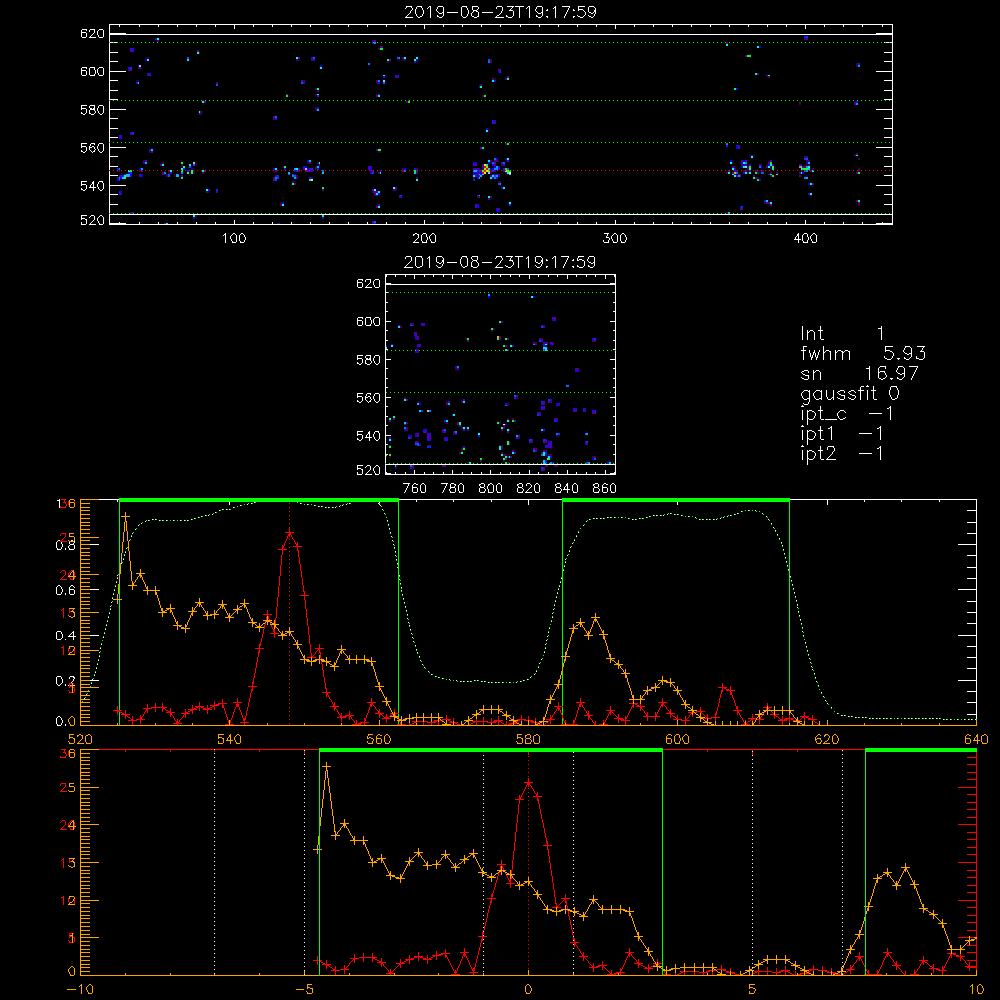Image resolution: width=1000 pixels, height=1000 pixels.
Task: Click x-axis label 620 of the upper profile plot
Action: click(827, 739)
